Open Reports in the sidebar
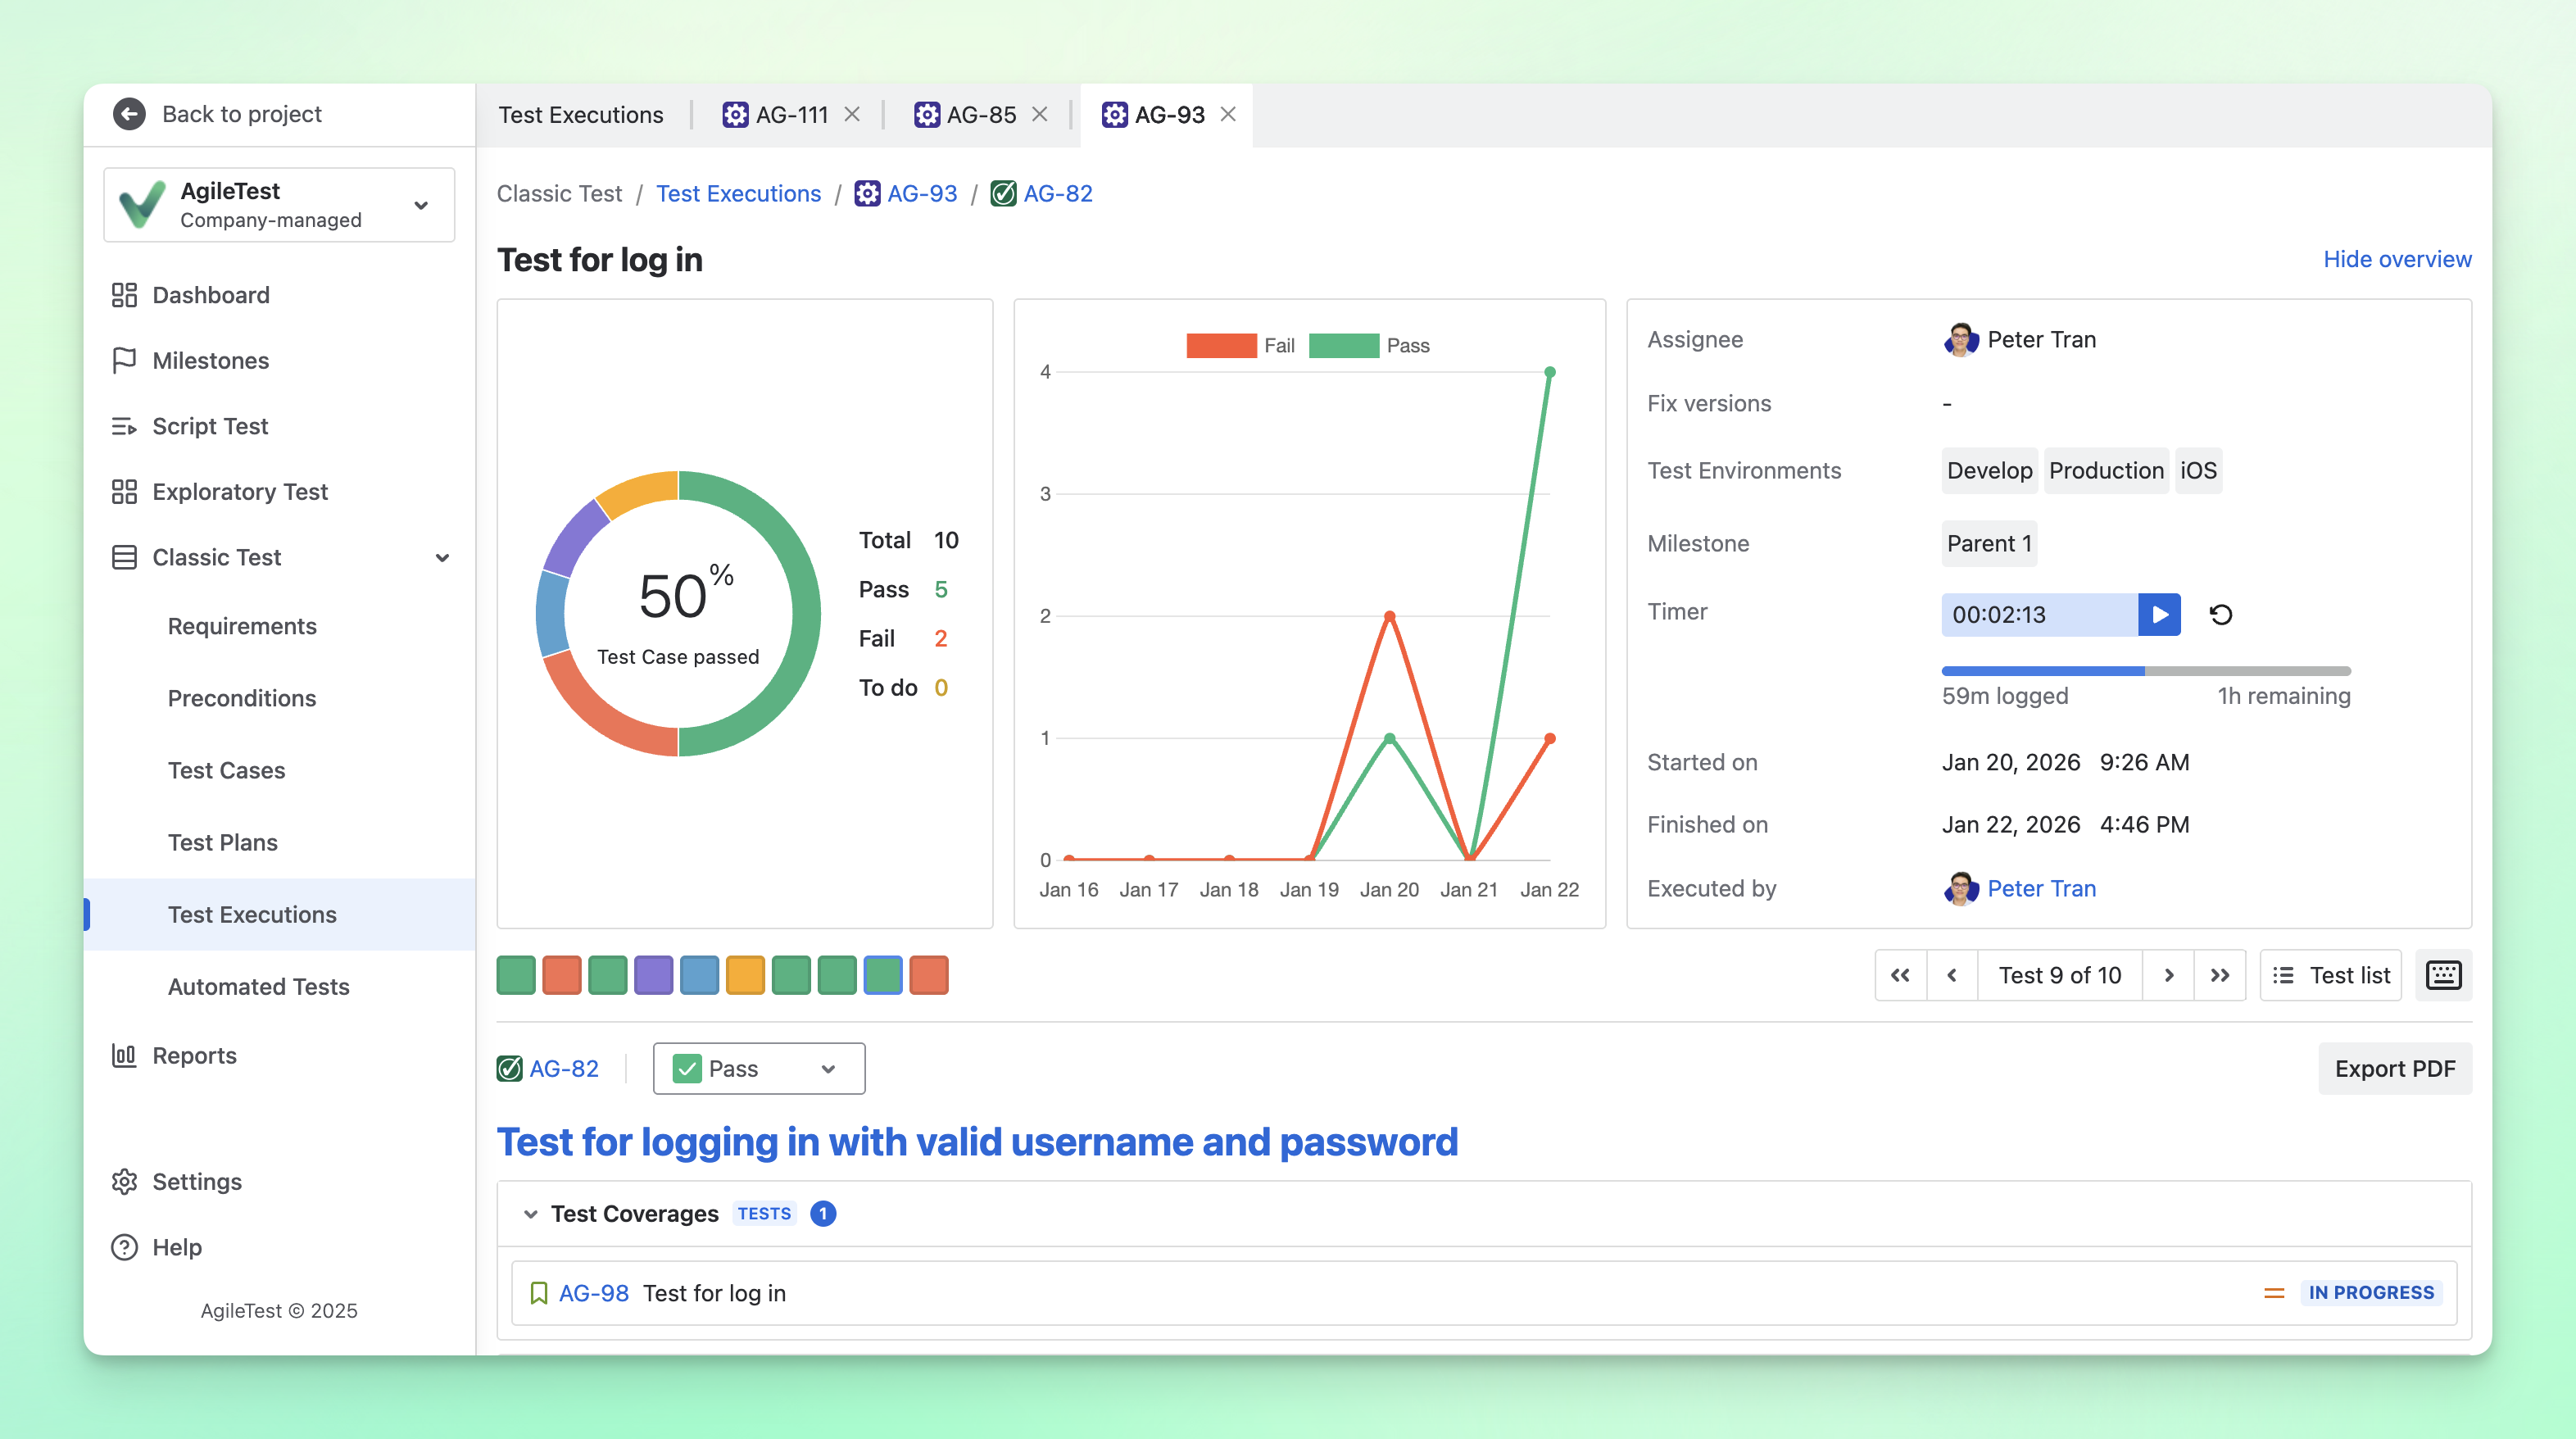The width and height of the screenshot is (2576, 1439). 194,1056
